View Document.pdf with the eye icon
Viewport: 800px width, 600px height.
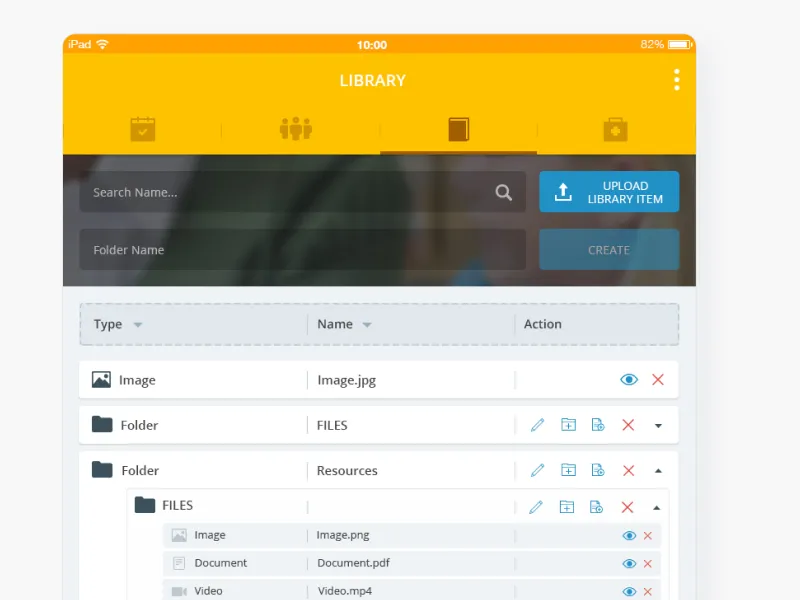point(629,564)
